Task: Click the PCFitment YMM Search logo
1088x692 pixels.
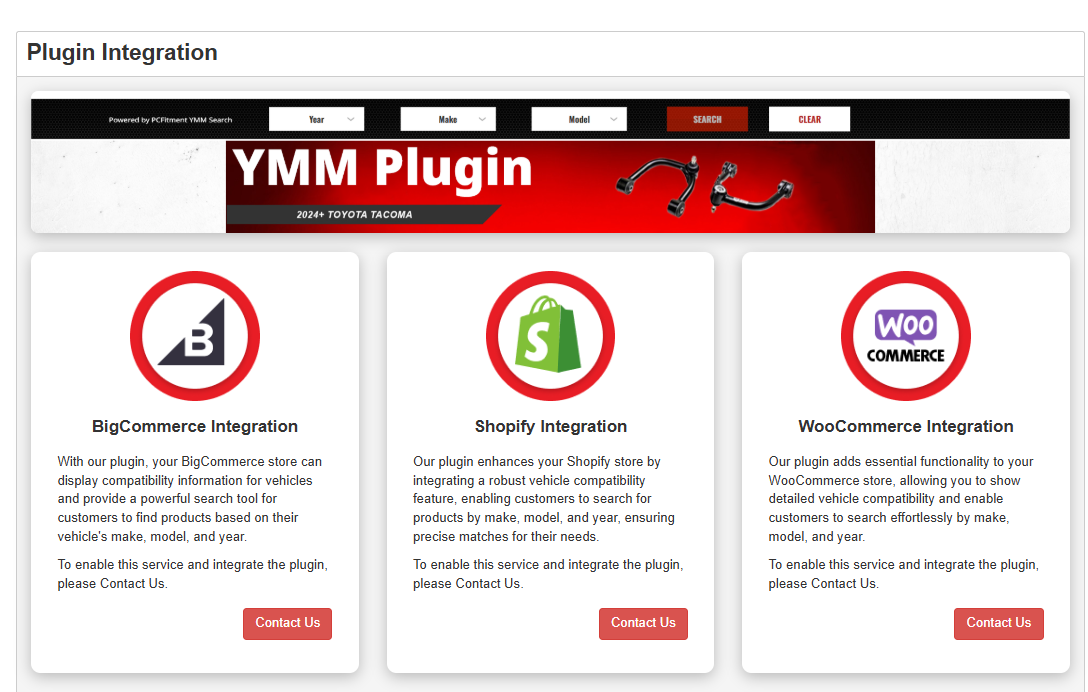Action: 171,119
